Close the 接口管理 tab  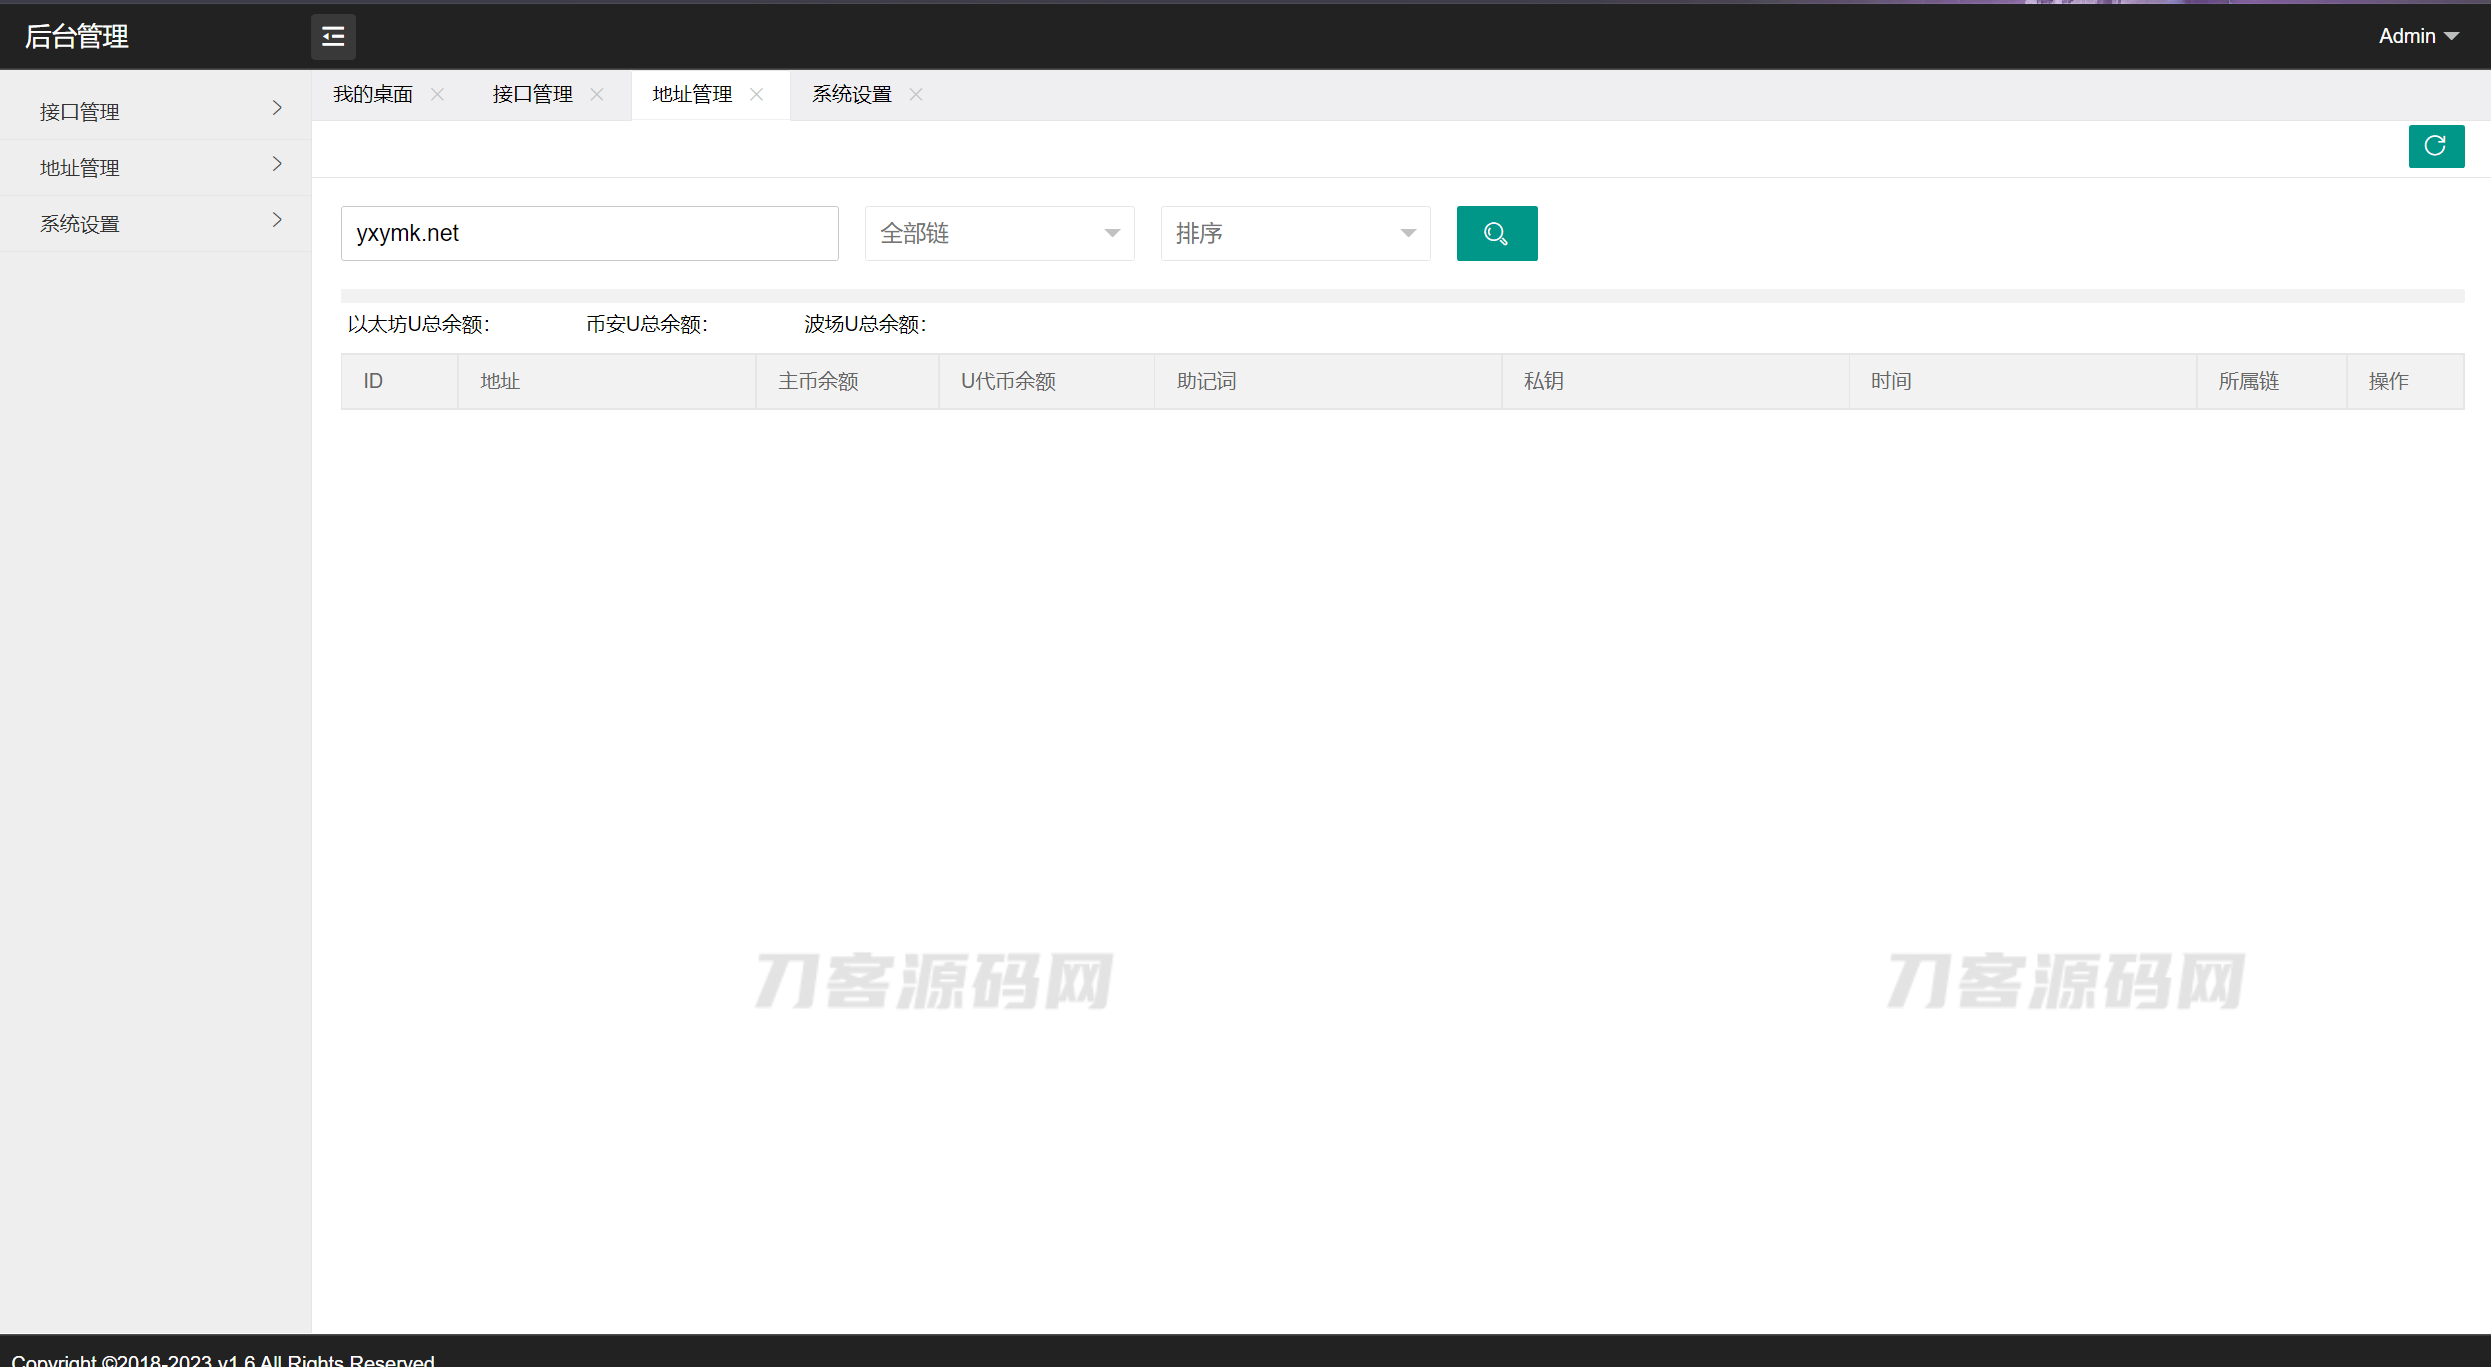(597, 94)
